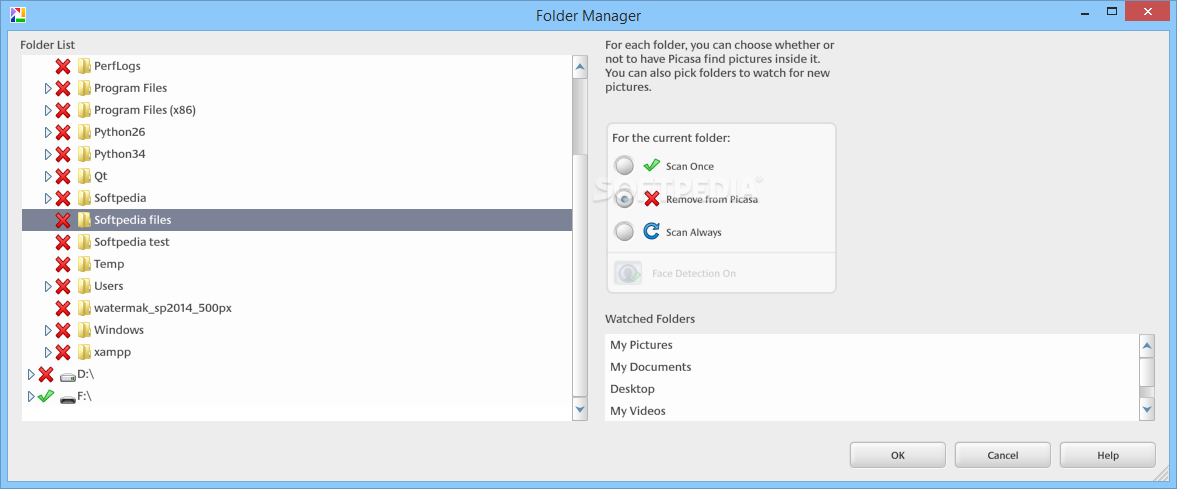The height and width of the screenshot is (489, 1177).
Task: Click the red X icon next to Program Files
Action: (x=63, y=88)
